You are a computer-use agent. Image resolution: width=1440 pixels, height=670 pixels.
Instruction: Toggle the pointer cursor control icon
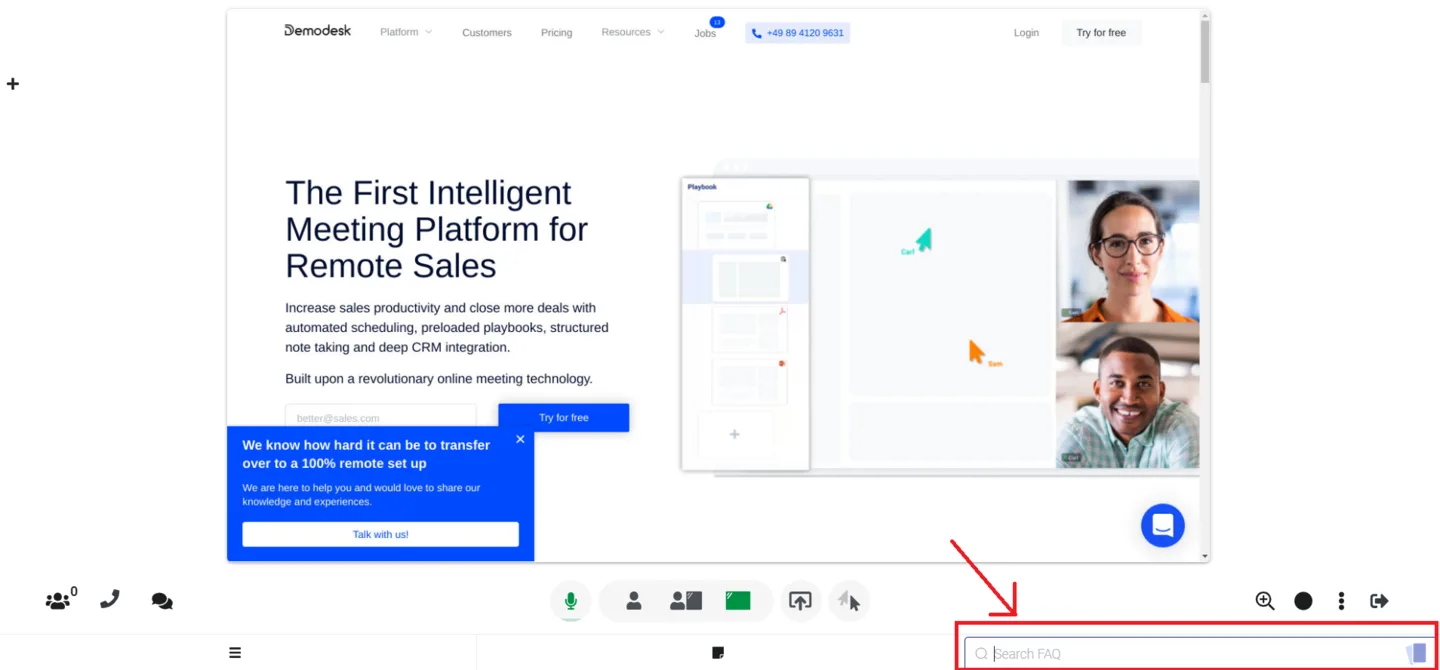(x=849, y=601)
